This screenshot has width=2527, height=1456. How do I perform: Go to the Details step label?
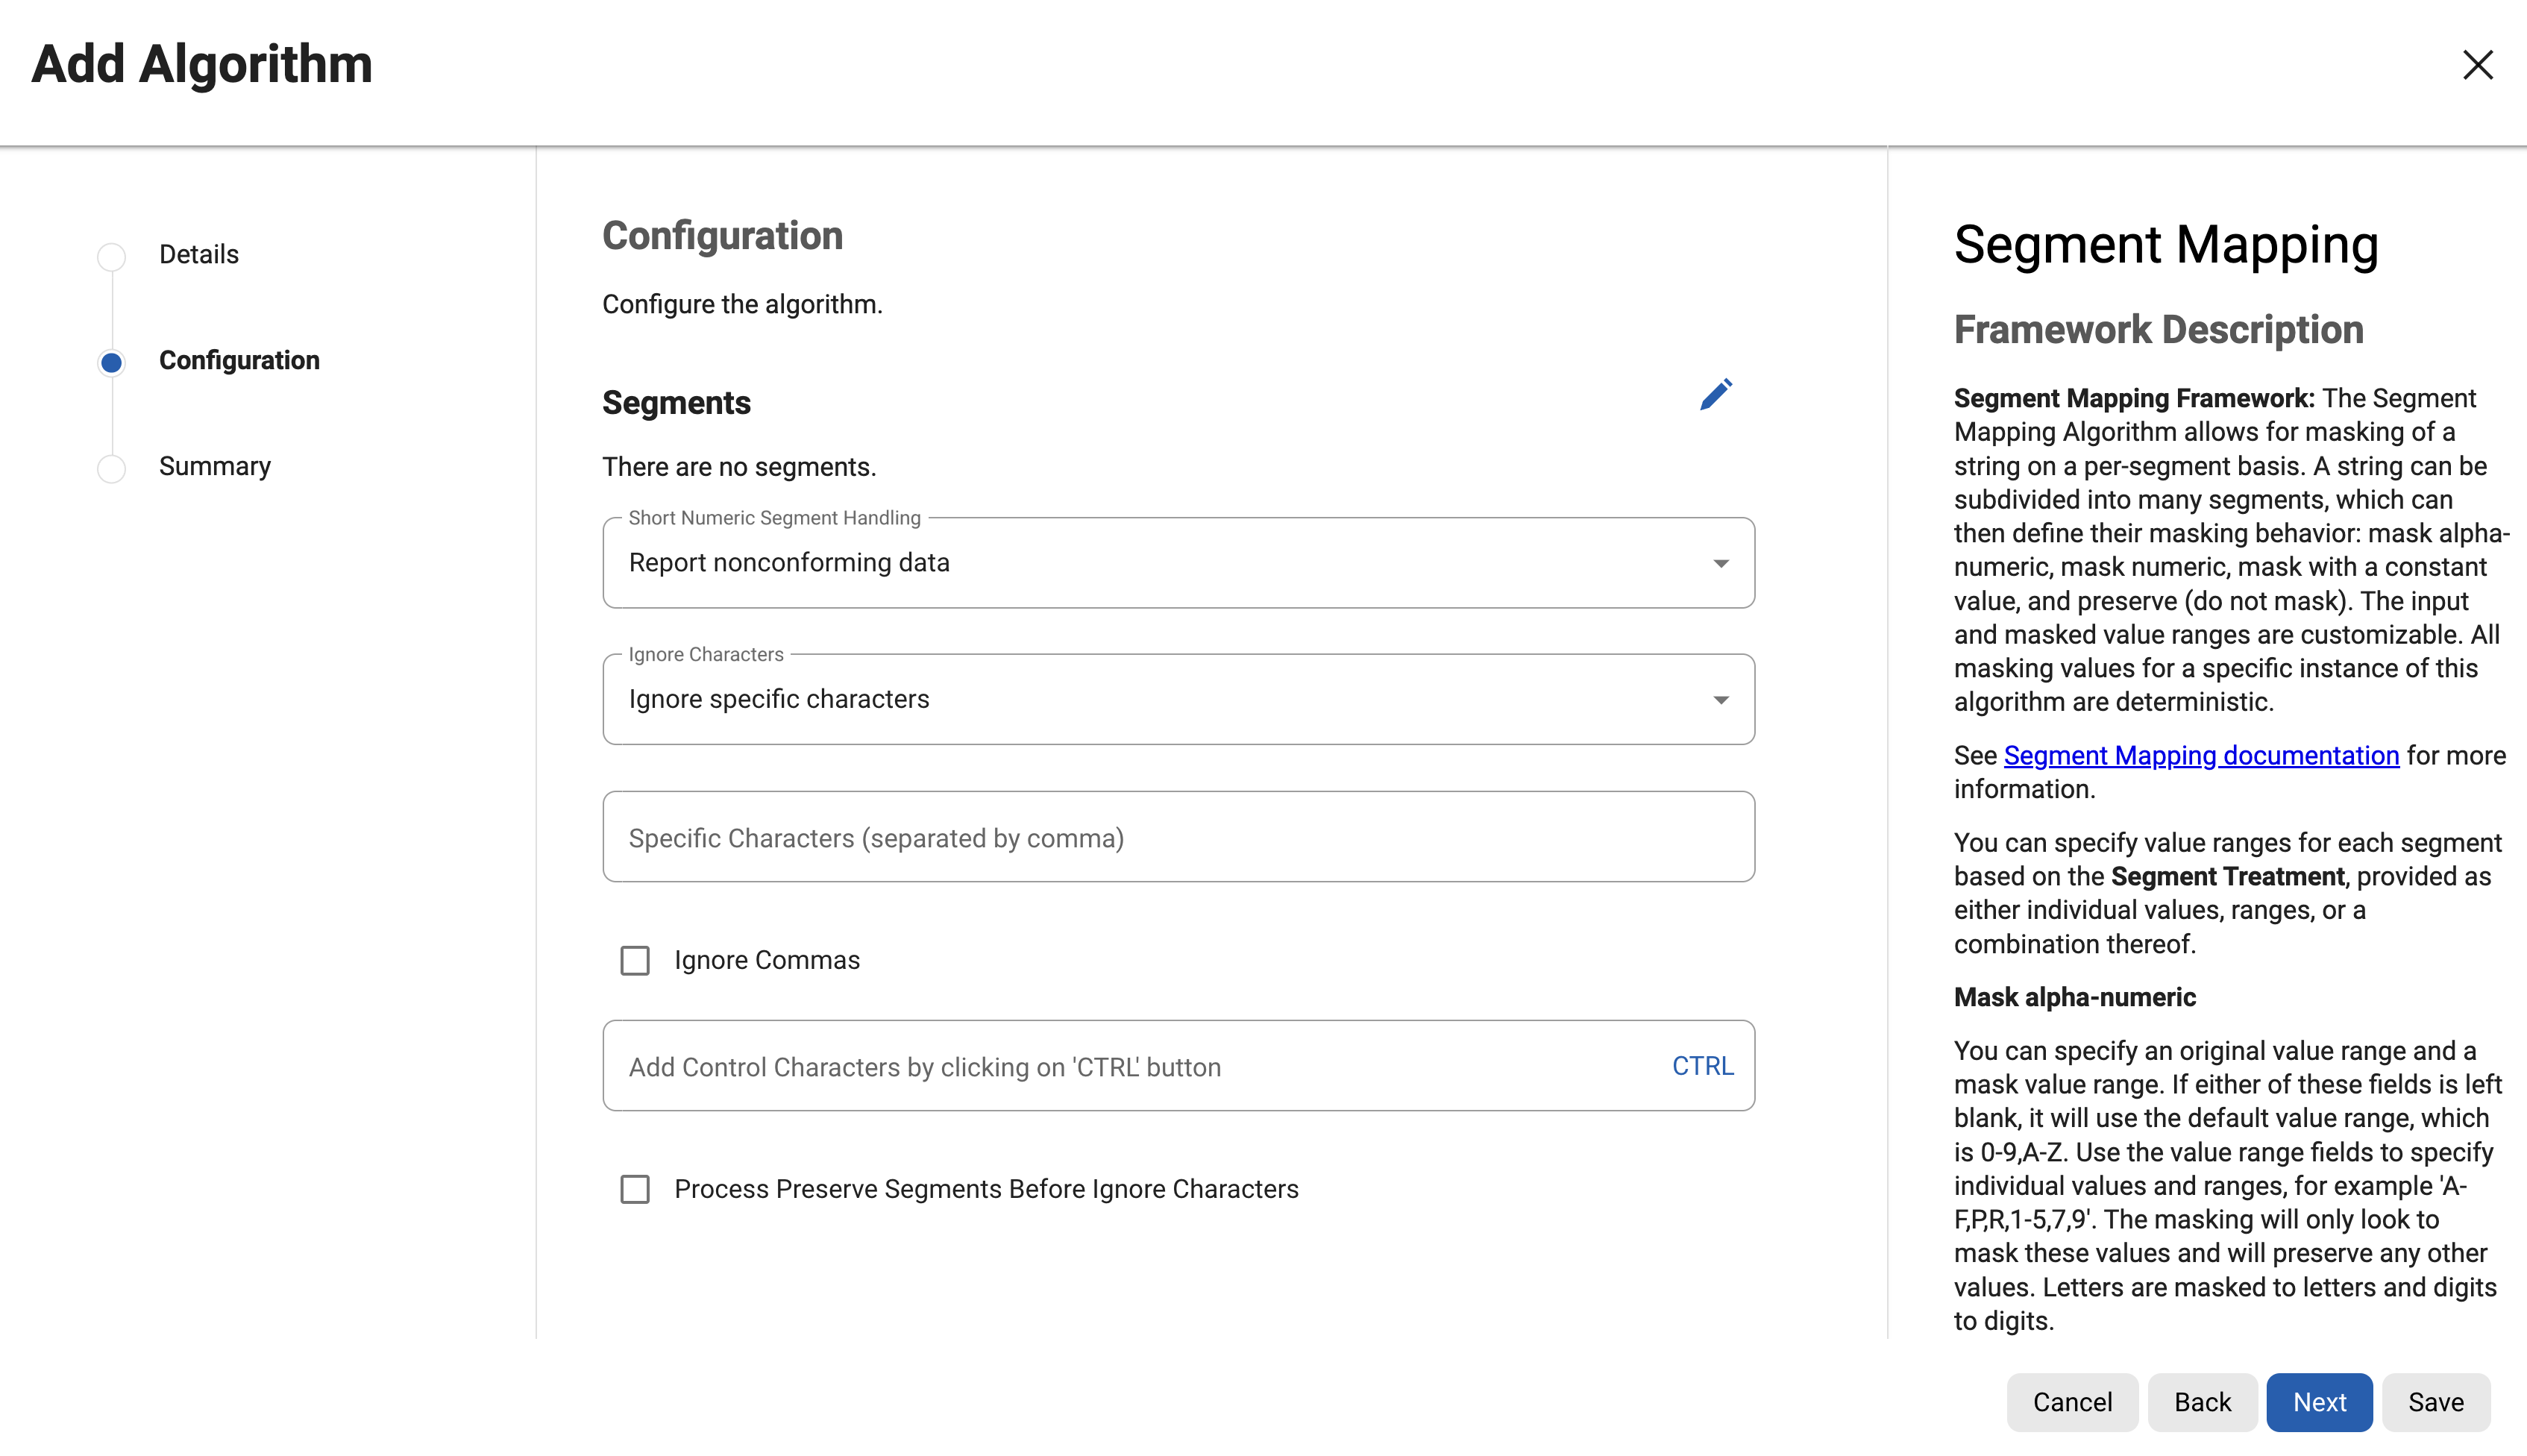199,254
